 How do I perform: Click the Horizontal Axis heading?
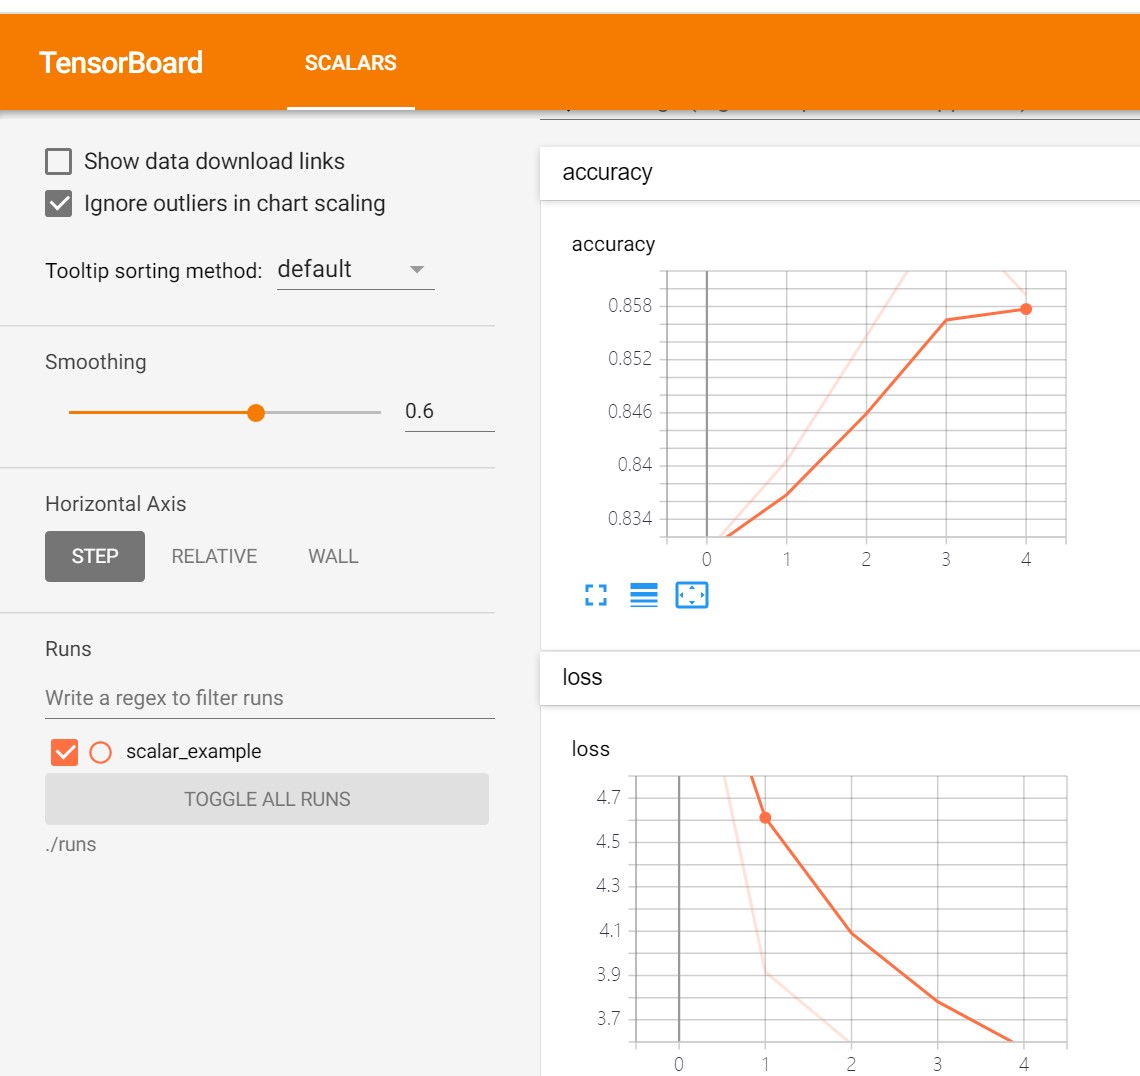pyautogui.click(x=116, y=504)
